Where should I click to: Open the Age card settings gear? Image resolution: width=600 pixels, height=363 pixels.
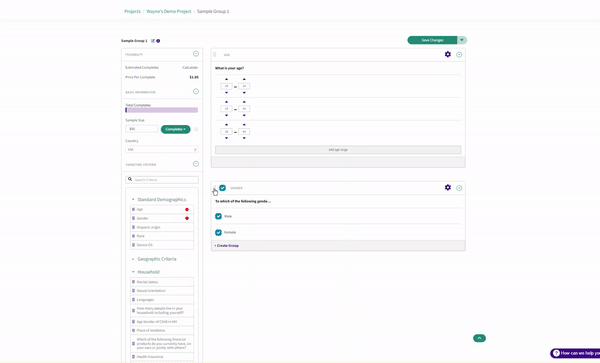[x=448, y=54]
